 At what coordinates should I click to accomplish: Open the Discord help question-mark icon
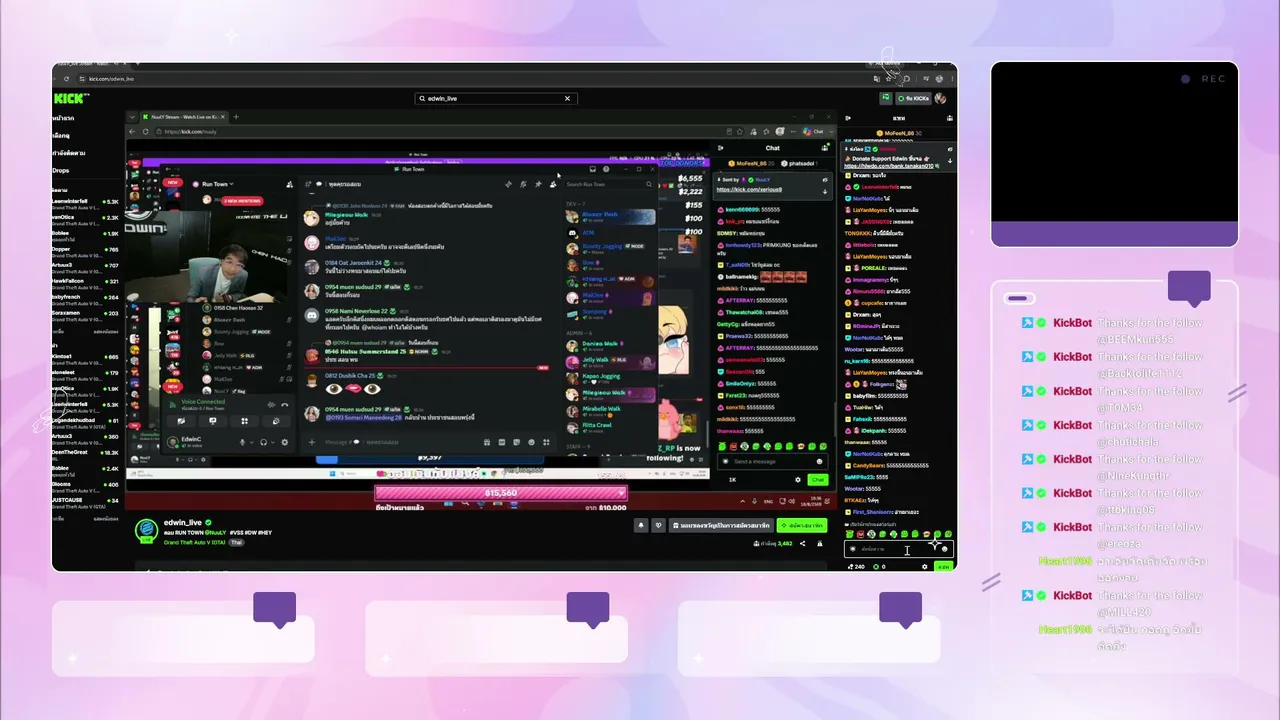point(606,169)
